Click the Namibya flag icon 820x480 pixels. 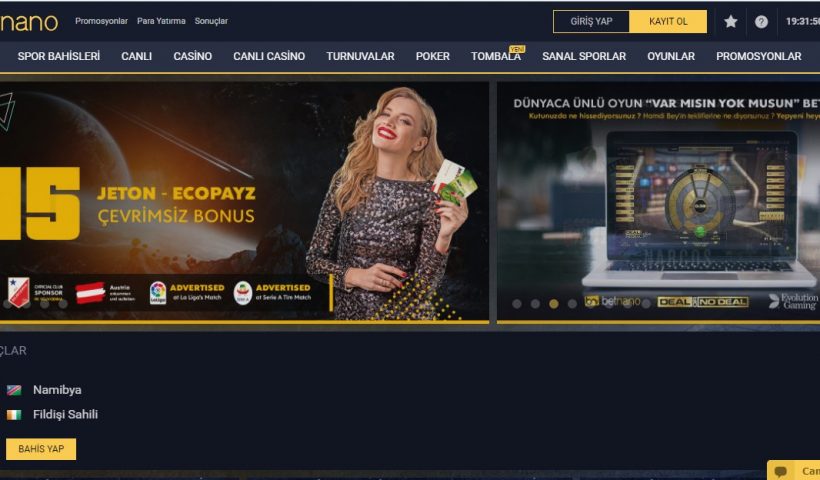(x=14, y=390)
